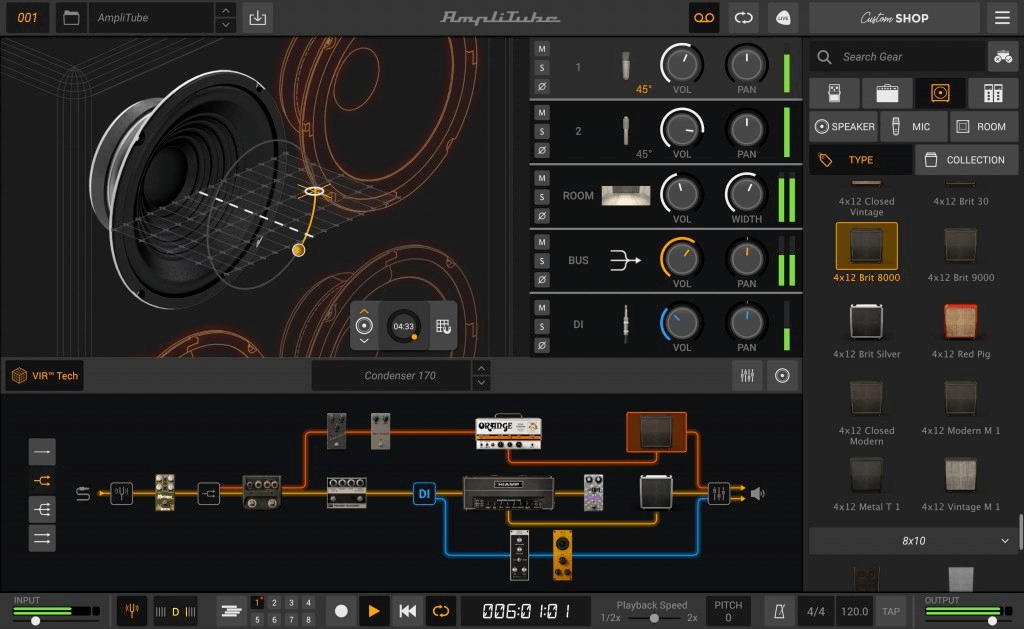Open the looper recorder in the top bar

[x=703, y=18]
